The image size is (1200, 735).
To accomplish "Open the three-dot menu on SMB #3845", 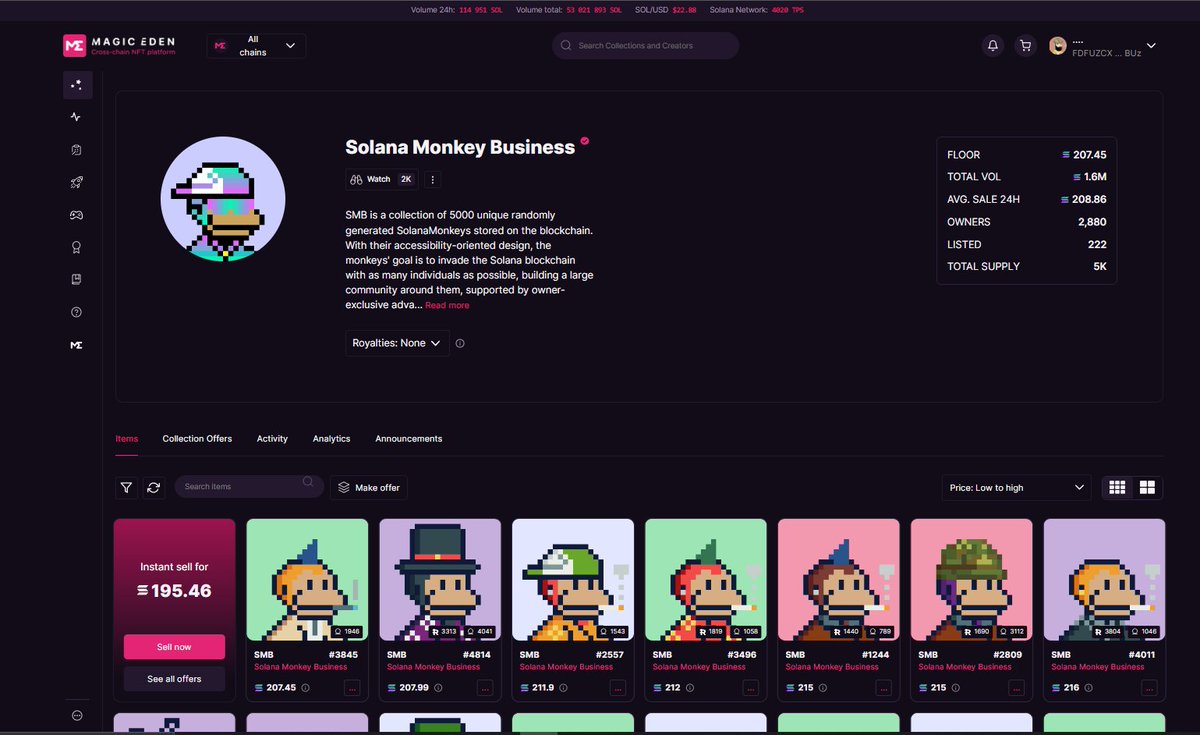I will (x=352, y=688).
